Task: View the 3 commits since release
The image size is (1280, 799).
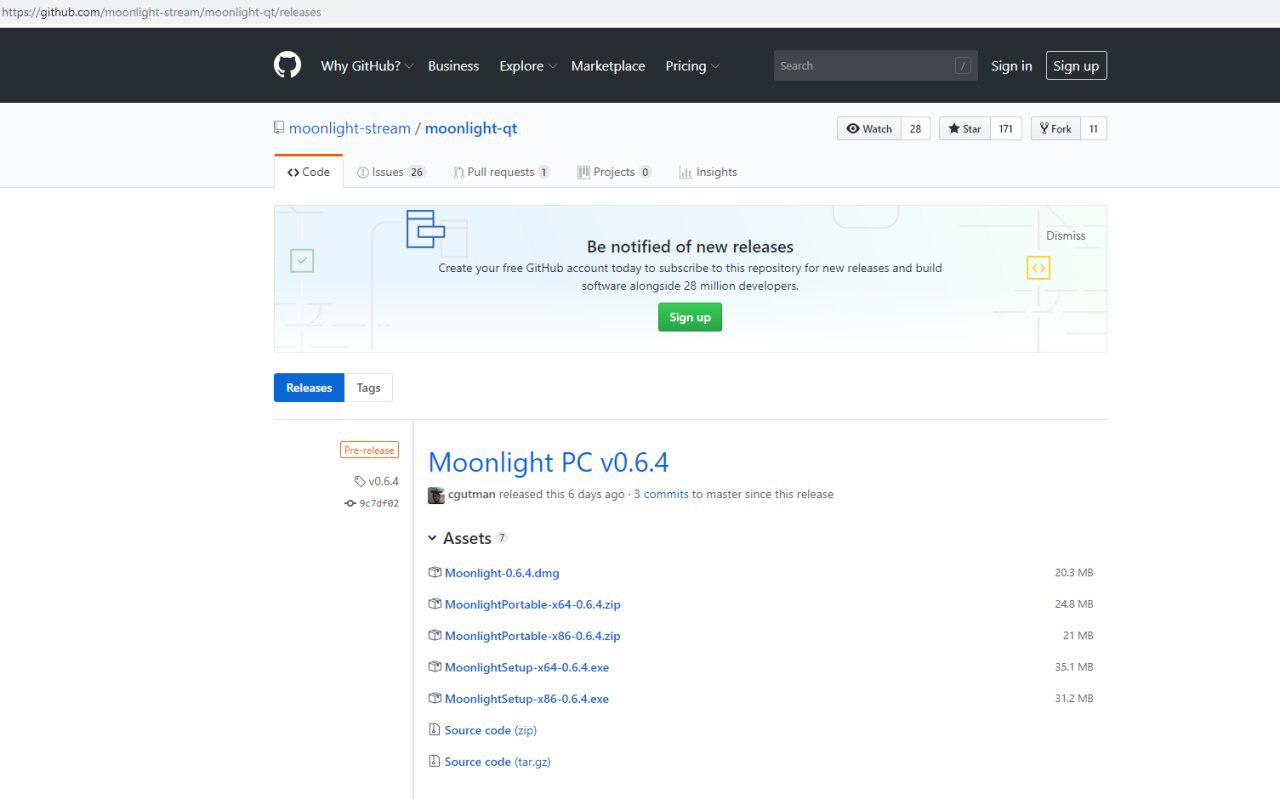Action: coord(661,494)
